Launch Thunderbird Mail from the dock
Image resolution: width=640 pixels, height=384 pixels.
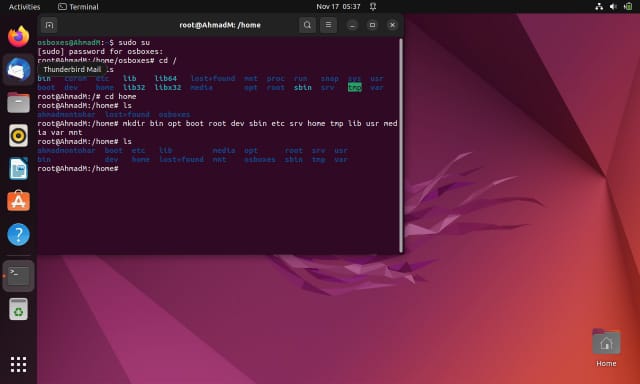[18, 70]
